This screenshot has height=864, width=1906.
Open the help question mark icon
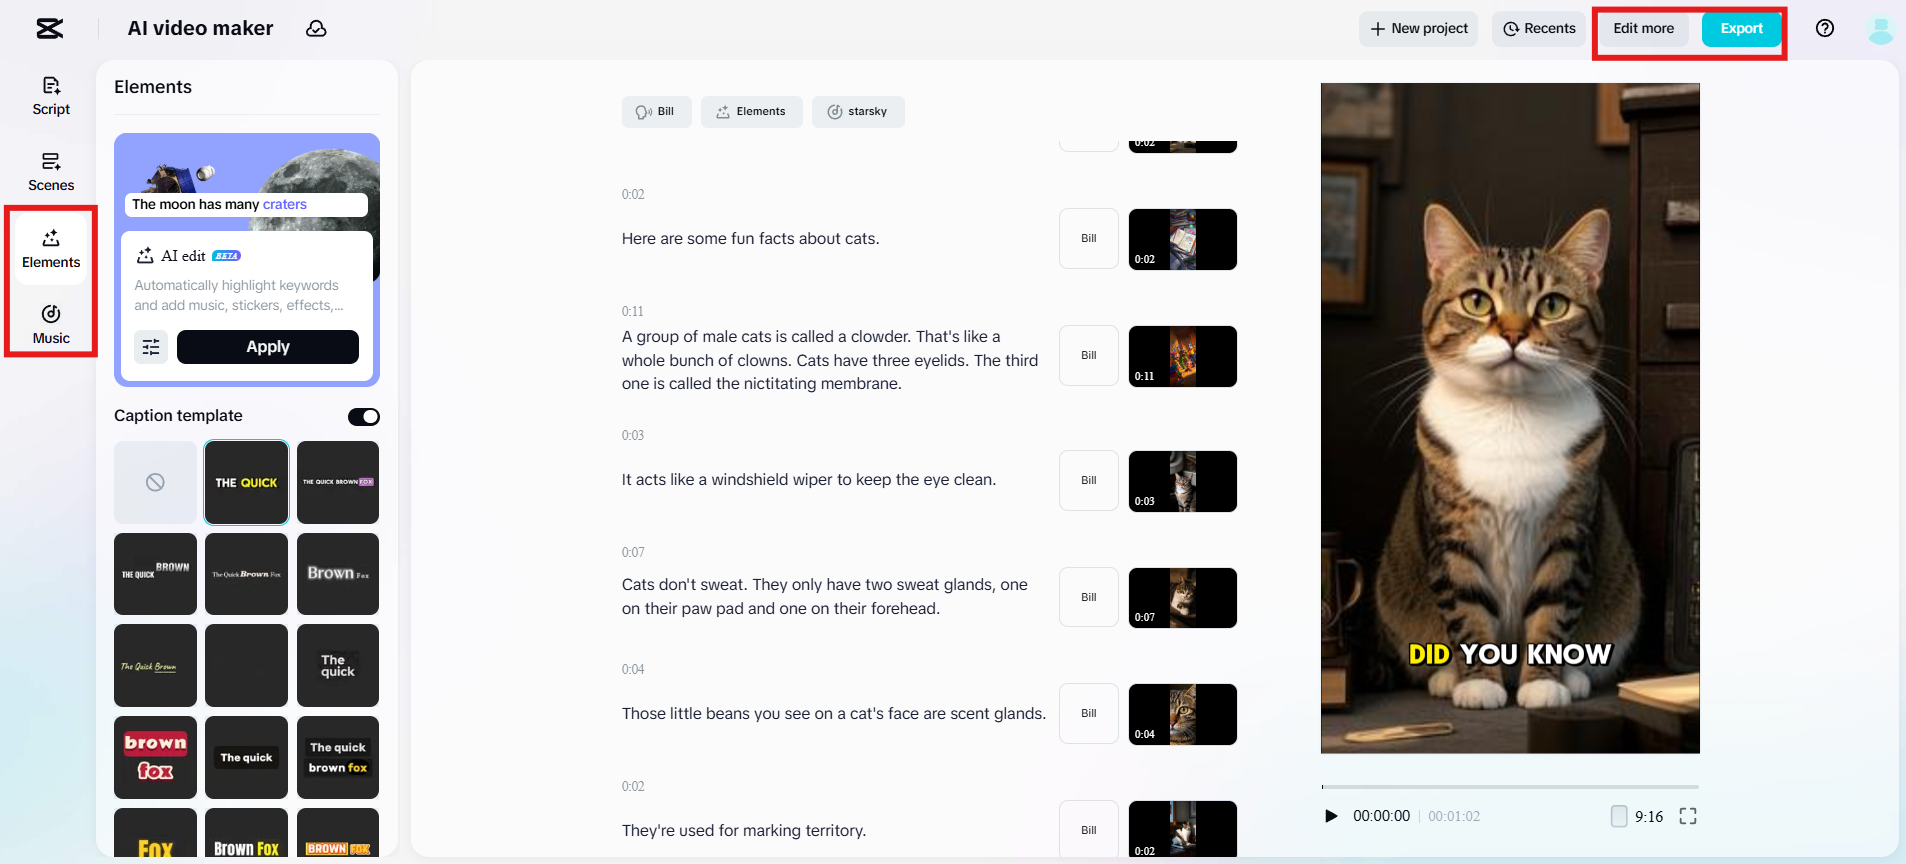(x=1825, y=29)
